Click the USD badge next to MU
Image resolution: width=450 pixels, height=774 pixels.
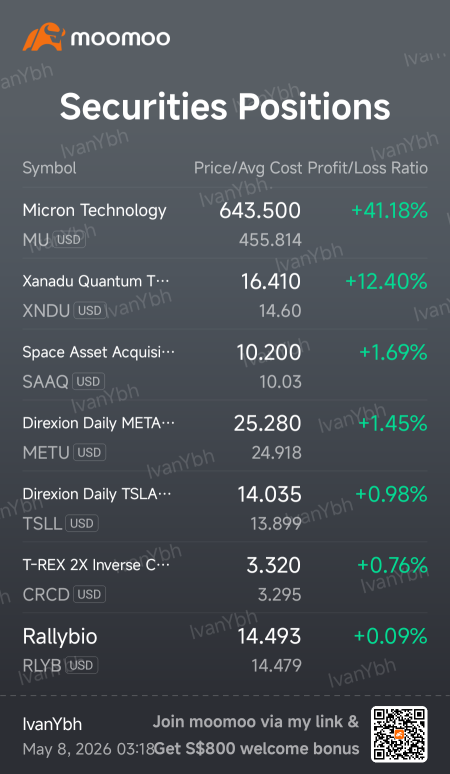coord(69,240)
